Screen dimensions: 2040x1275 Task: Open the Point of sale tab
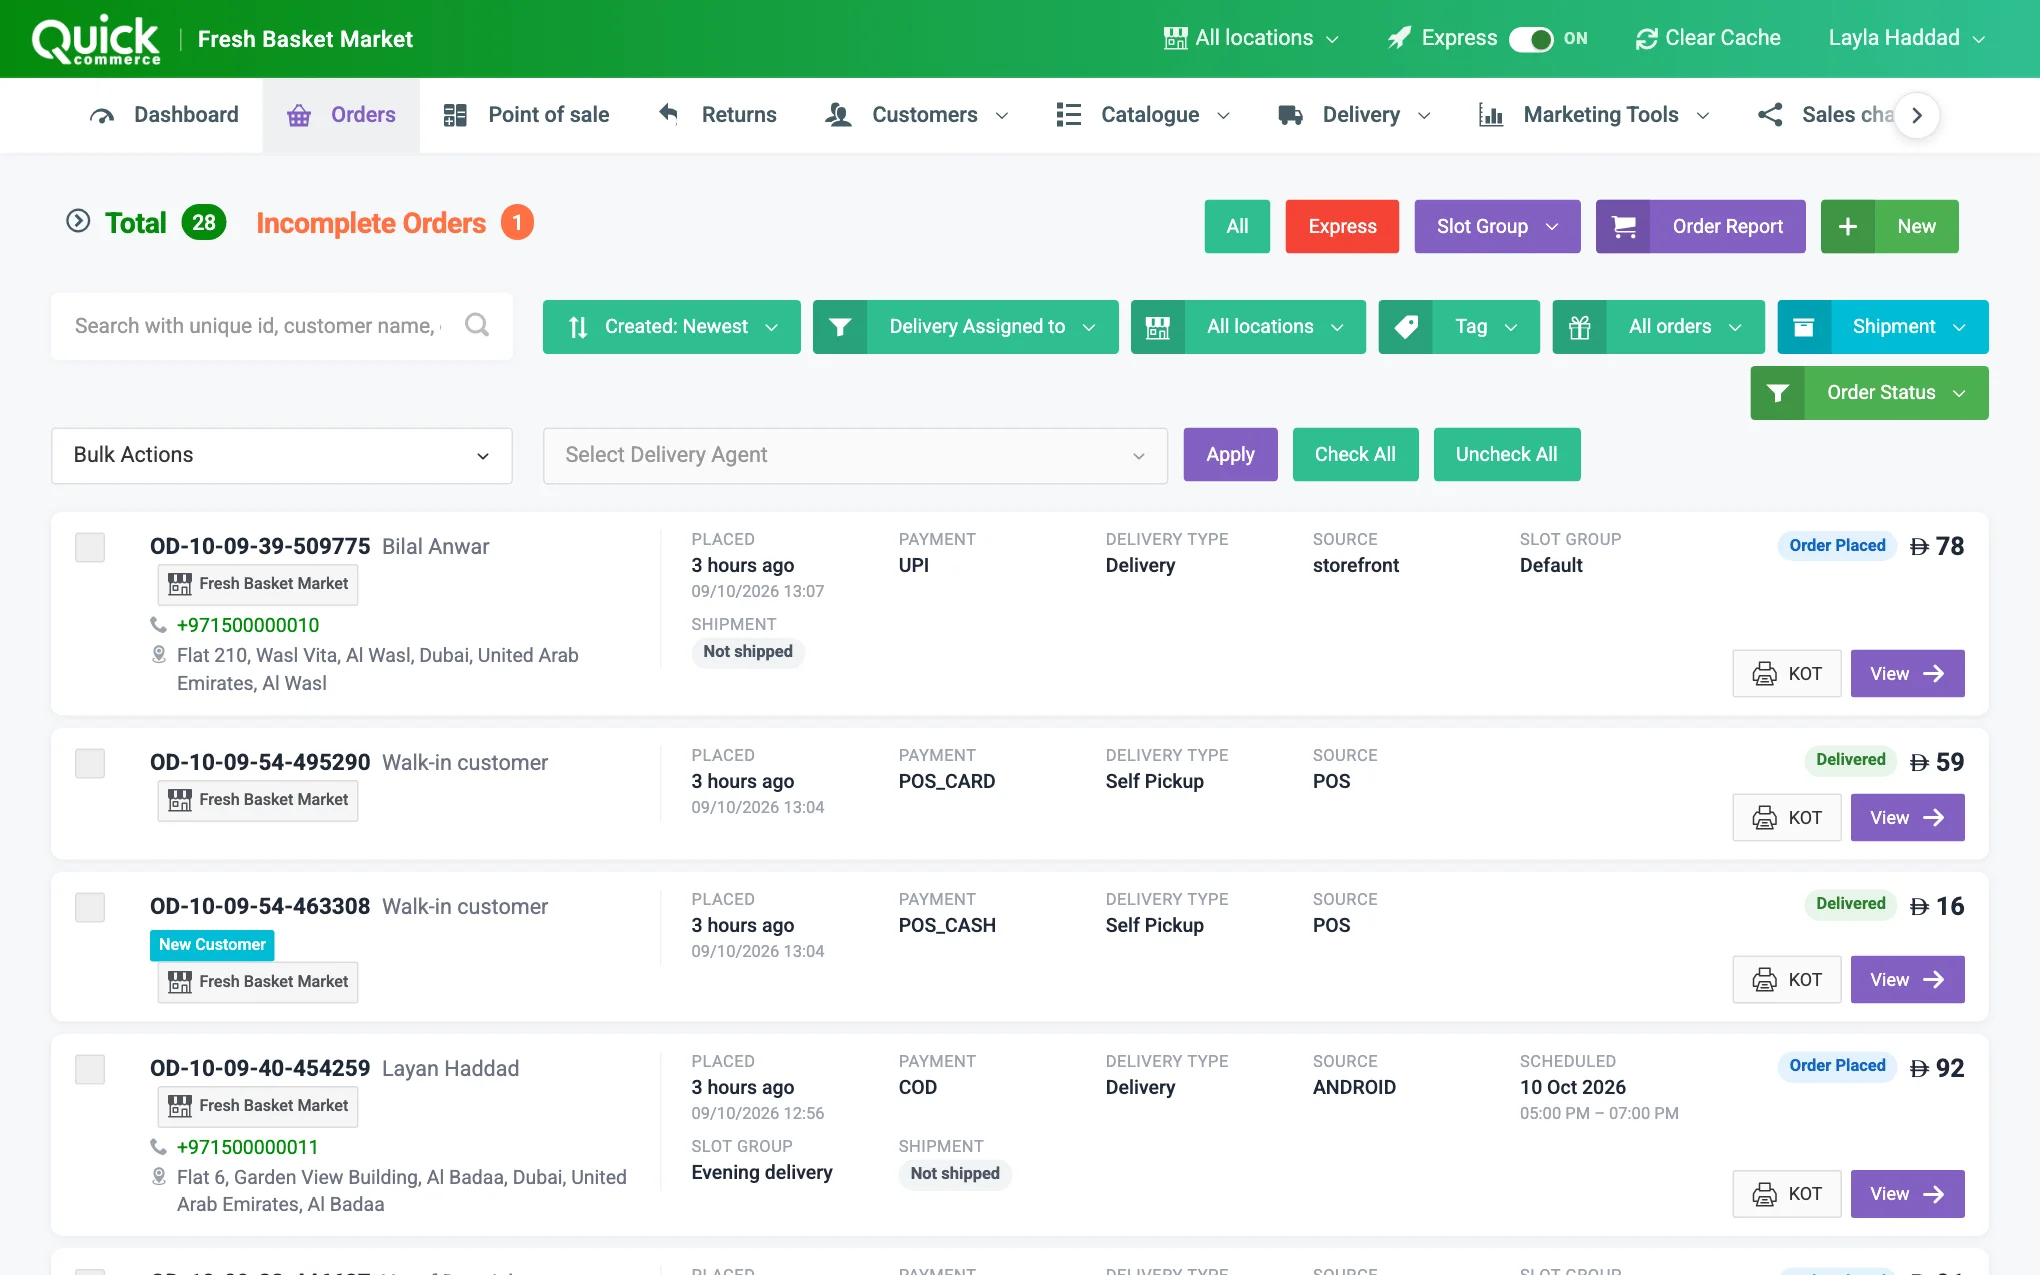526,115
